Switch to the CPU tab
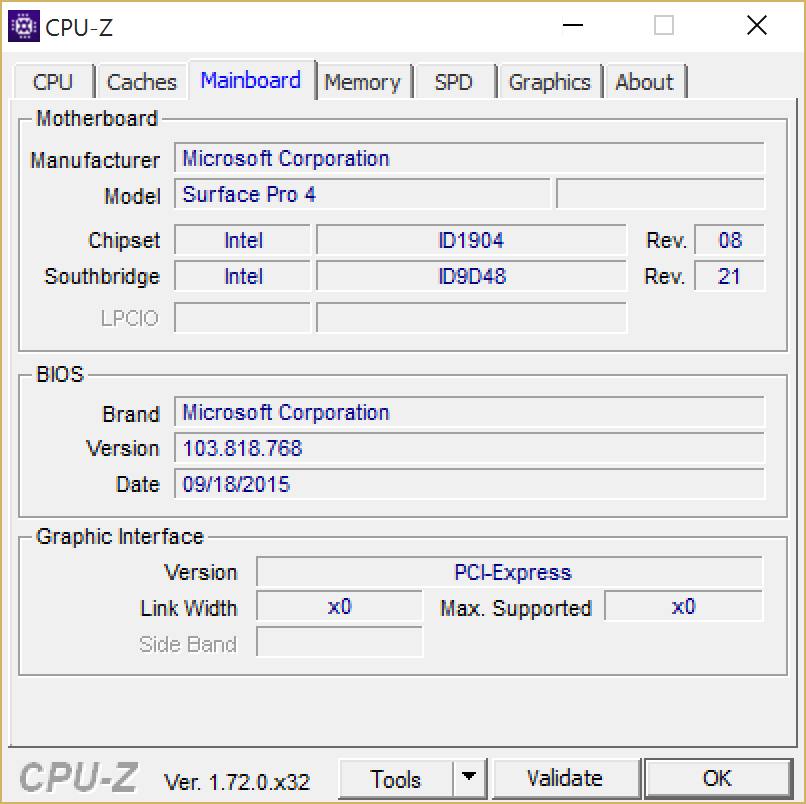This screenshot has width=806, height=804. click(53, 82)
